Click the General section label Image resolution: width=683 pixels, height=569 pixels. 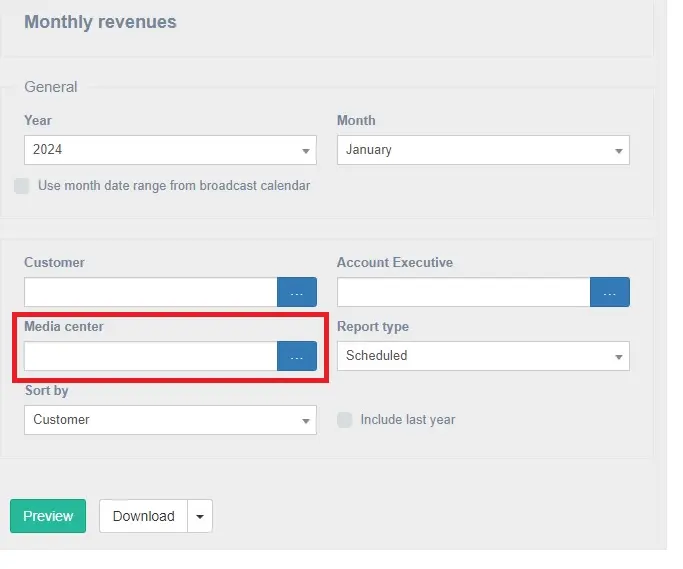[x=51, y=87]
